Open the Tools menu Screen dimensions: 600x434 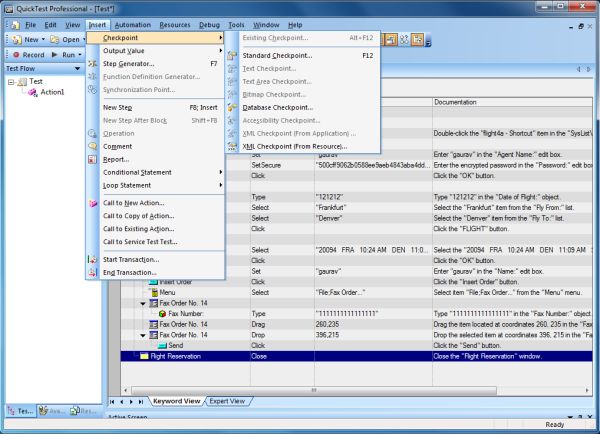coord(236,25)
